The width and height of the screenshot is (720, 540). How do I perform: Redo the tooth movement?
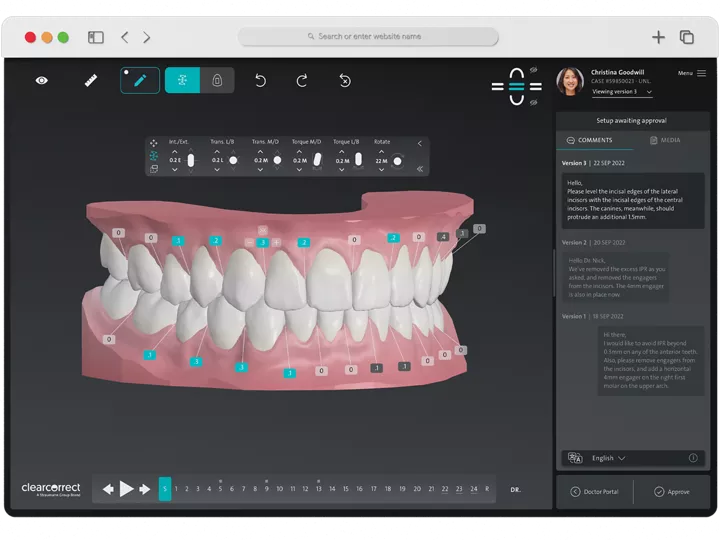[x=302, y=80]
